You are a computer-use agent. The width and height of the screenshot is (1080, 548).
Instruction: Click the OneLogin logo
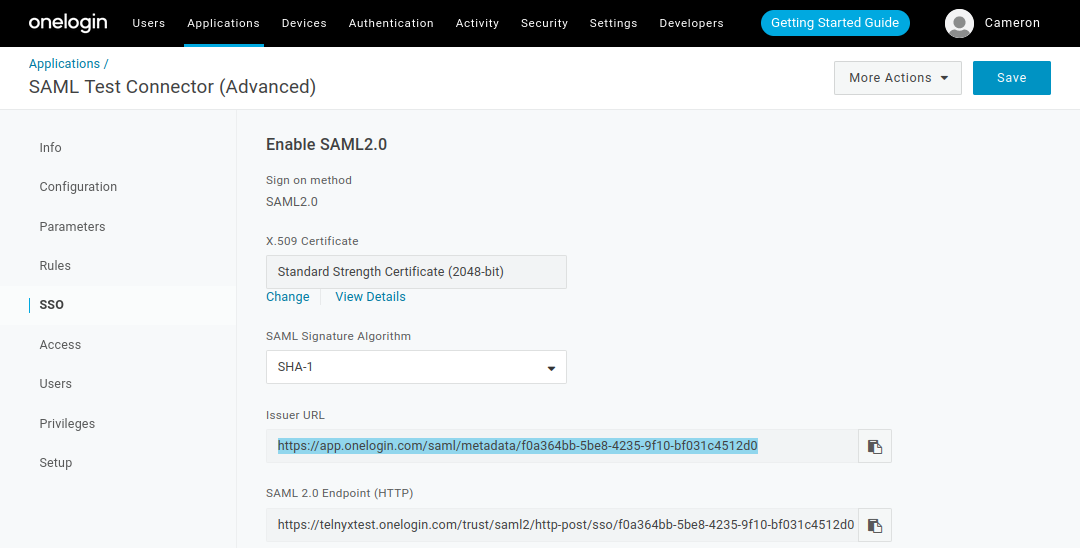click(68, 23)
